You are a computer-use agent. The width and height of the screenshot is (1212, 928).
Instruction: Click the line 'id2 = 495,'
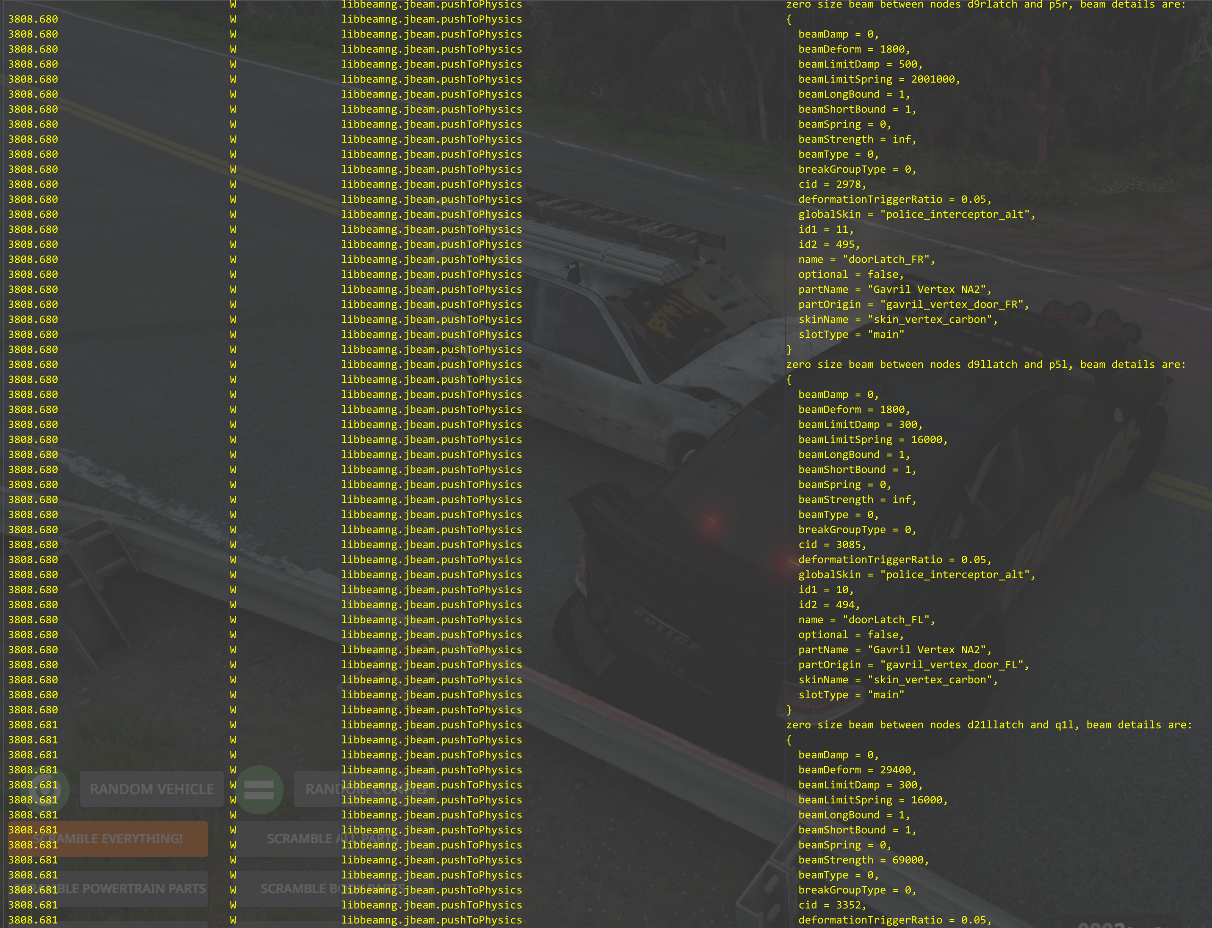pos(829,244)
